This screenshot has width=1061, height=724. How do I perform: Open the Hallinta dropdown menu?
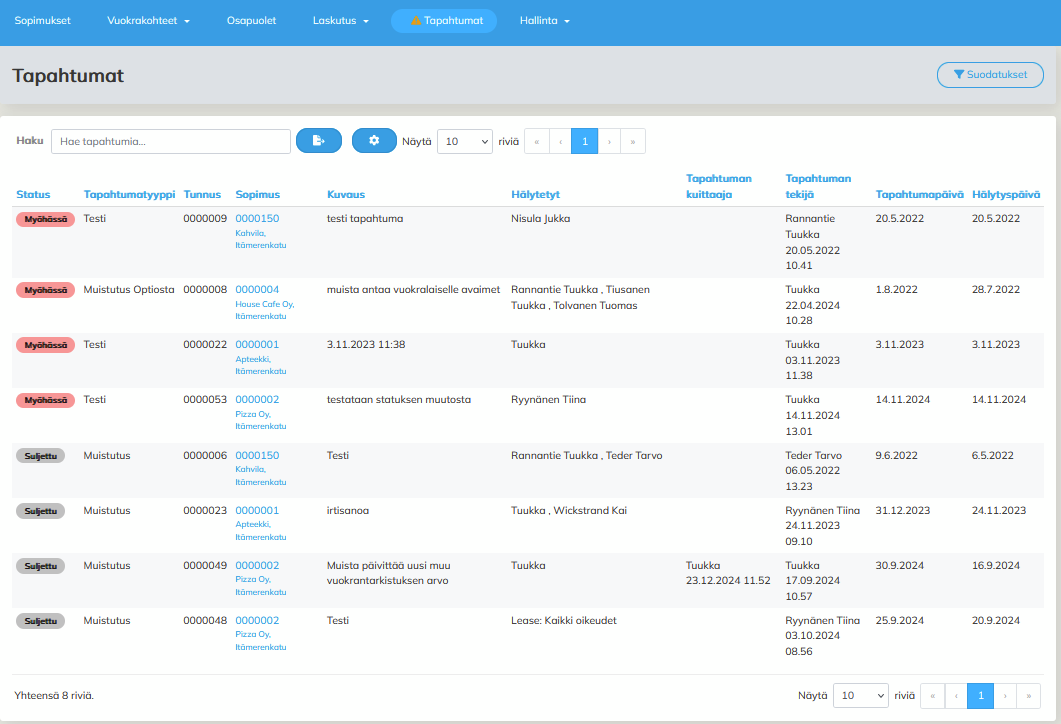coord(545,21)
